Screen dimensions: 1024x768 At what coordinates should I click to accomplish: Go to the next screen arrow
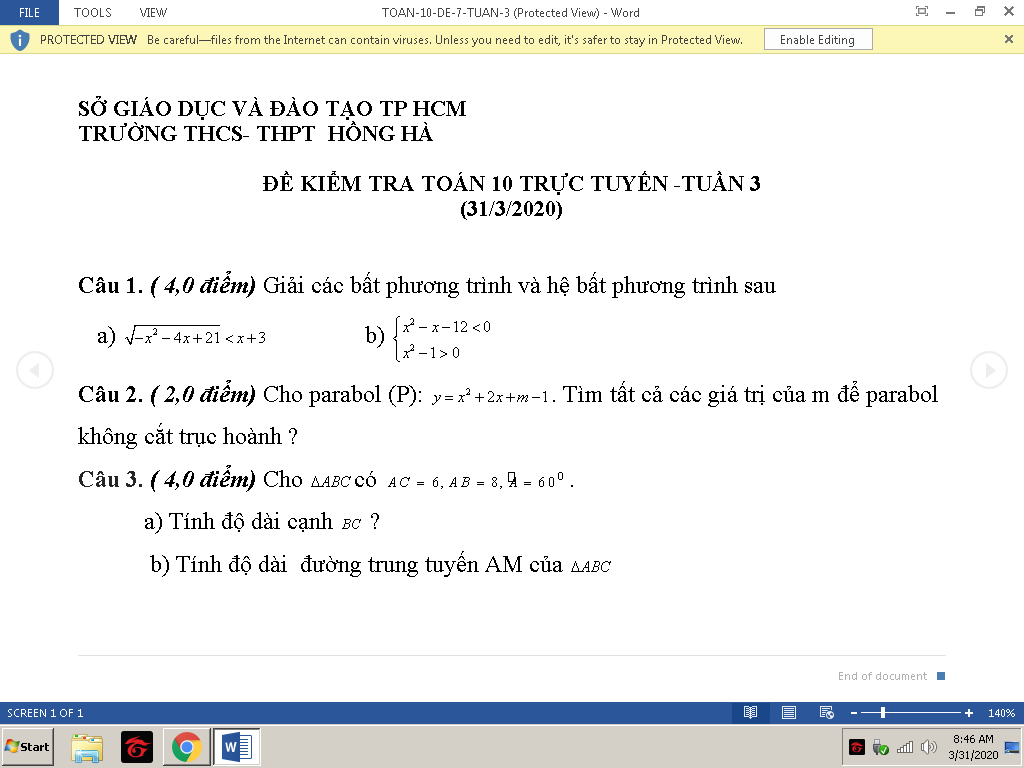989,370
